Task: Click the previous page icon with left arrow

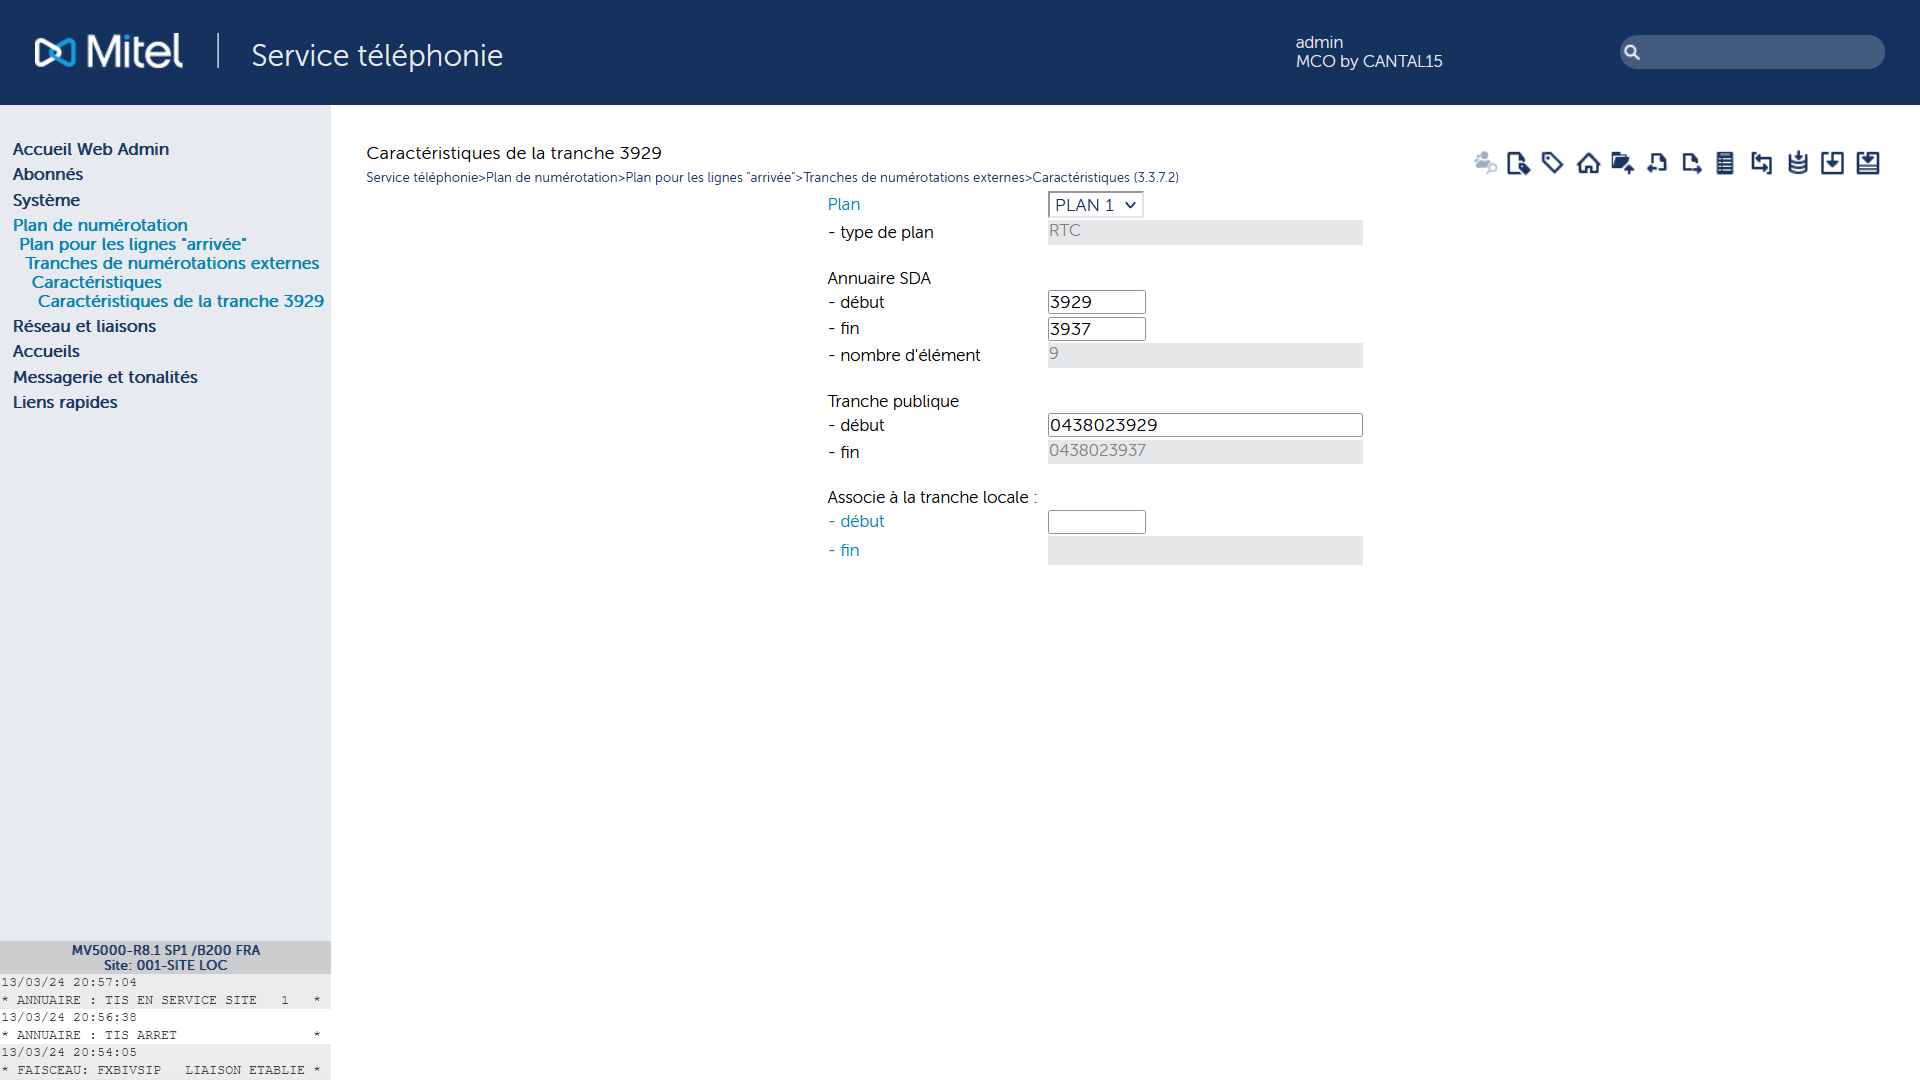Action: 1657,163
